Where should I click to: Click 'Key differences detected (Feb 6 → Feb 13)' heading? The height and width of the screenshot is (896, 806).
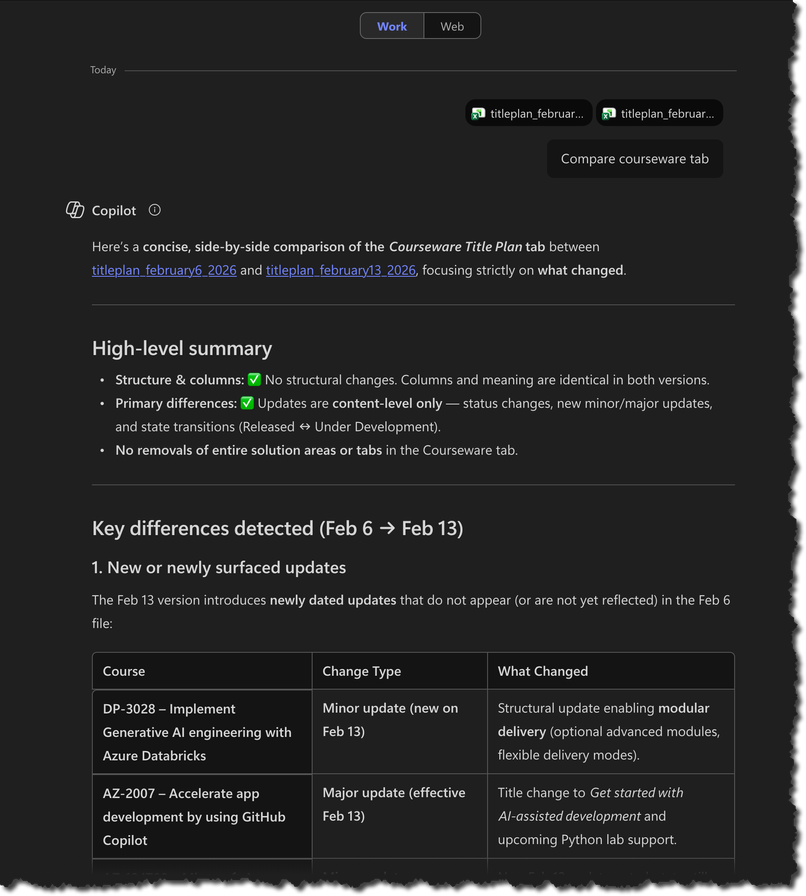[277, 529]
